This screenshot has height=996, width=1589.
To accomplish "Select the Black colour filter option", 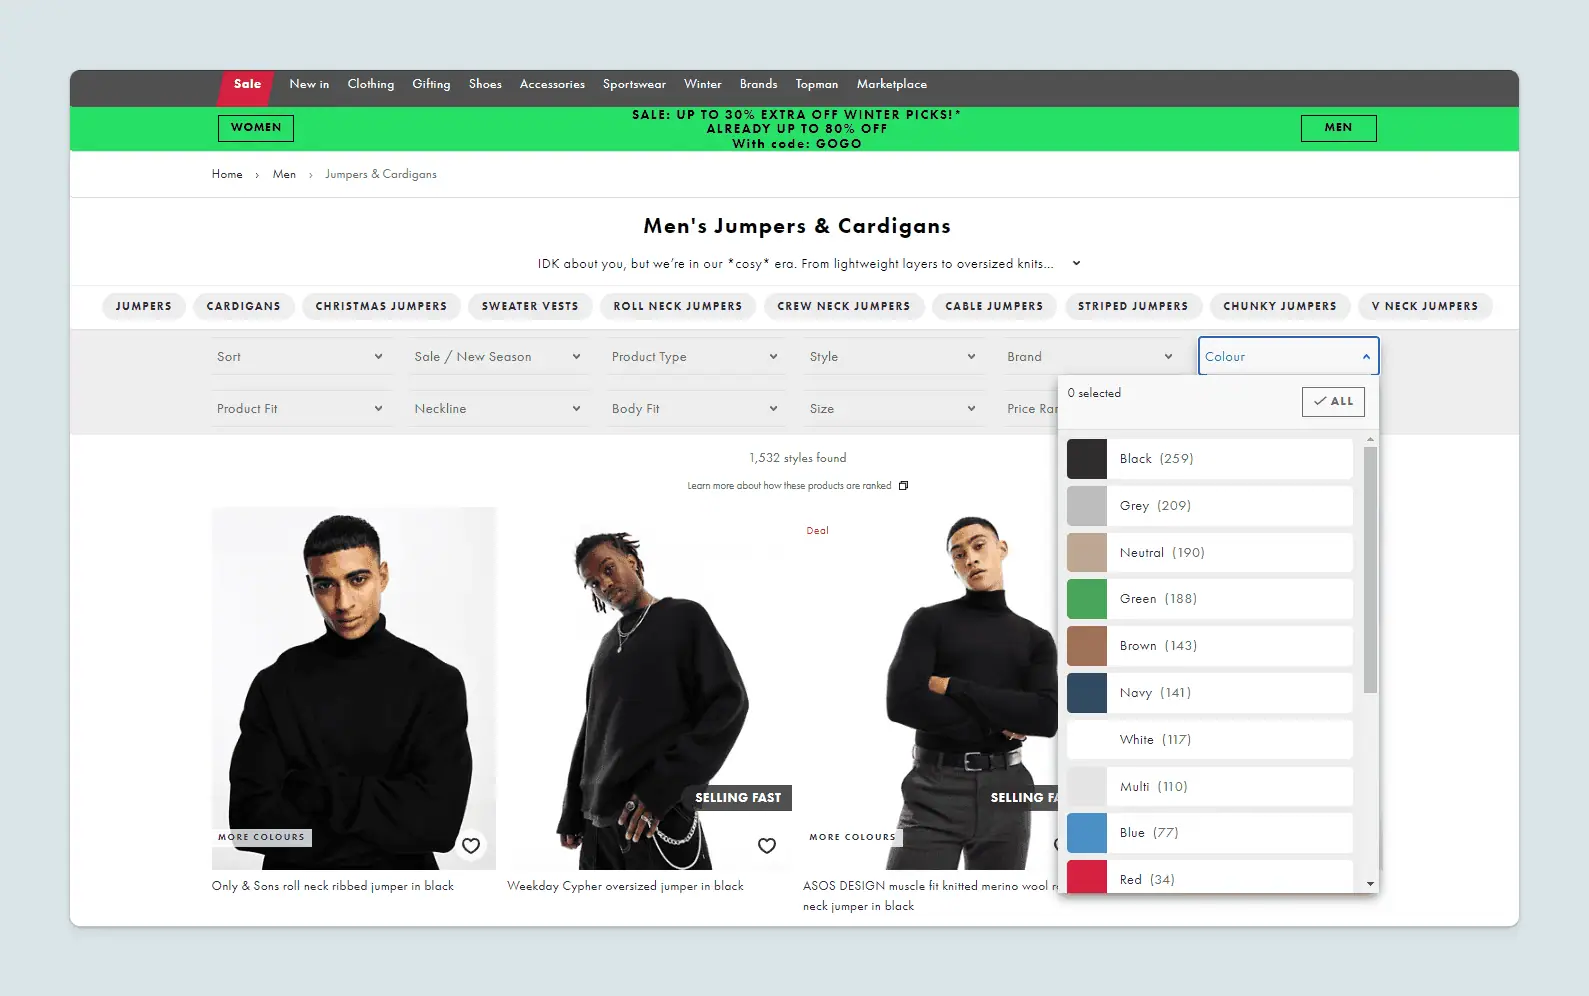I will (x=1209, y=459).
